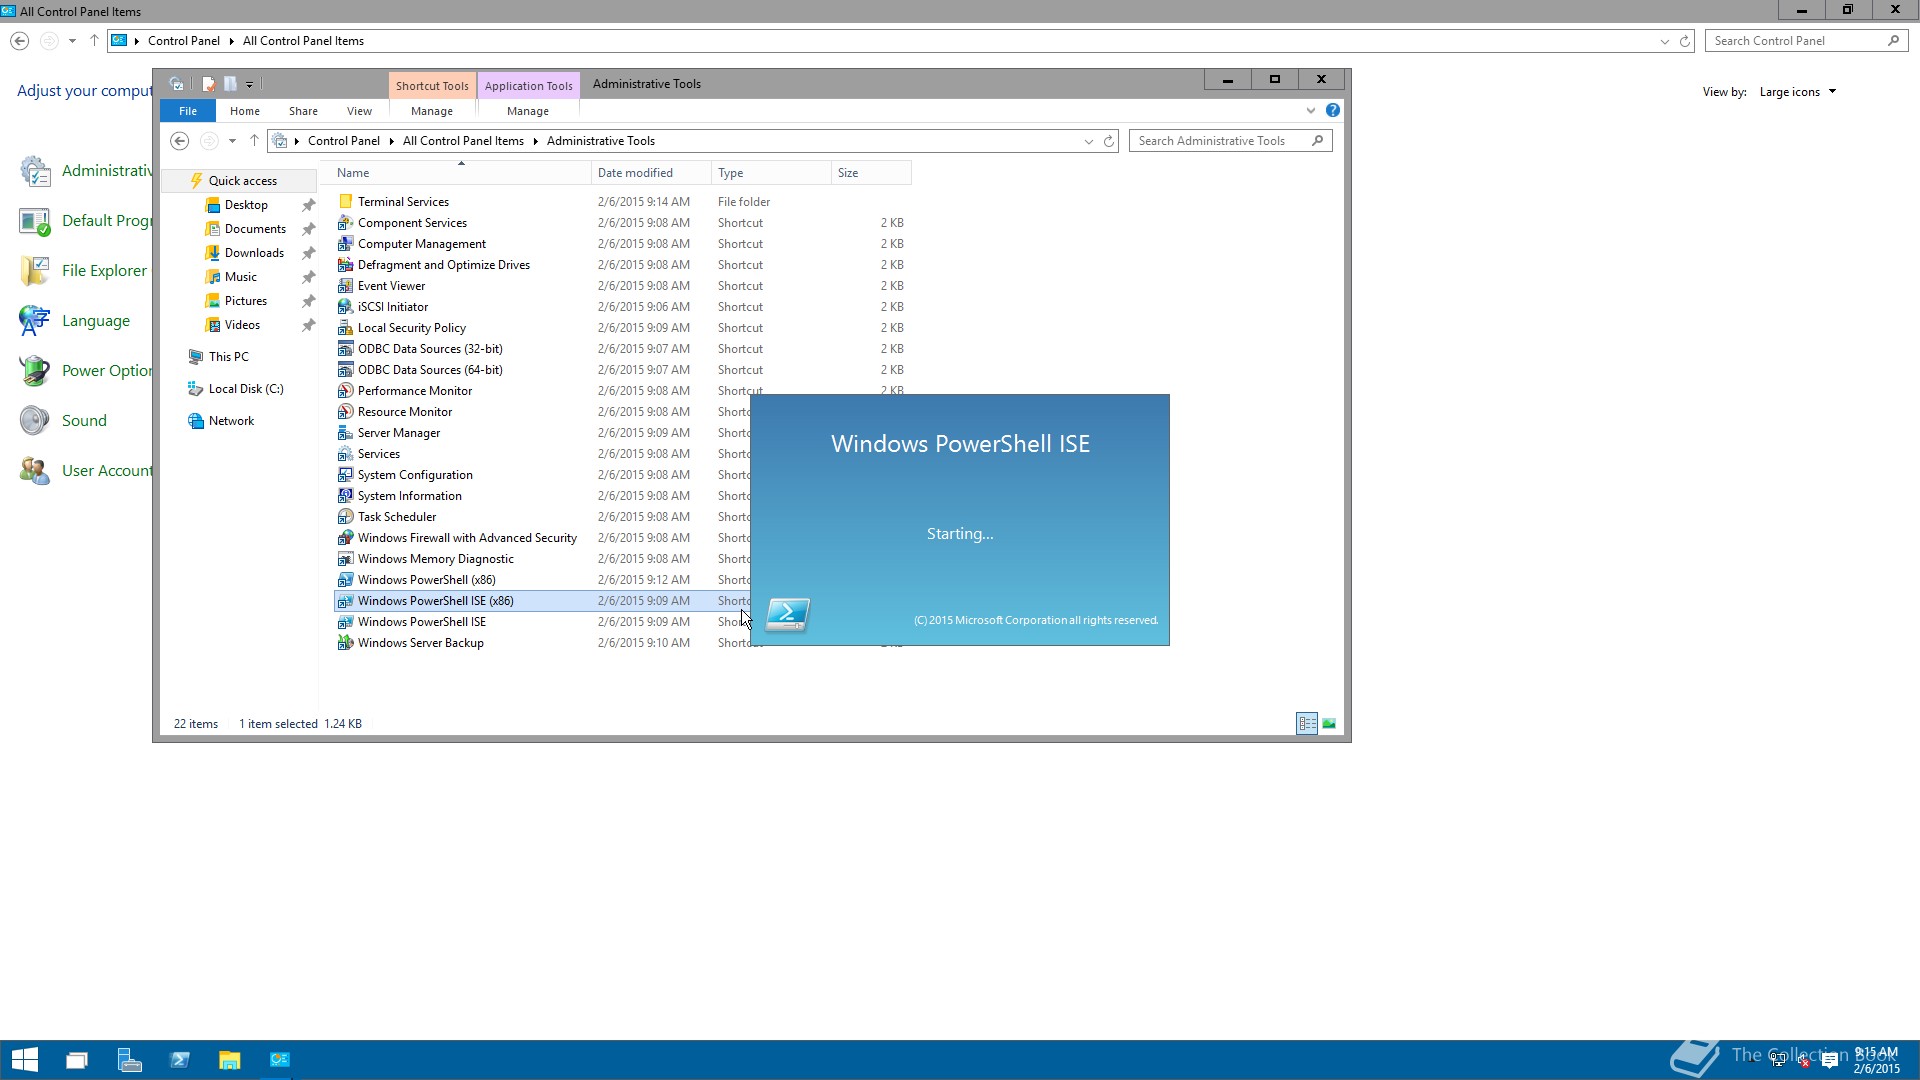Select Performance Monitor icon

(x=345, y=391)
